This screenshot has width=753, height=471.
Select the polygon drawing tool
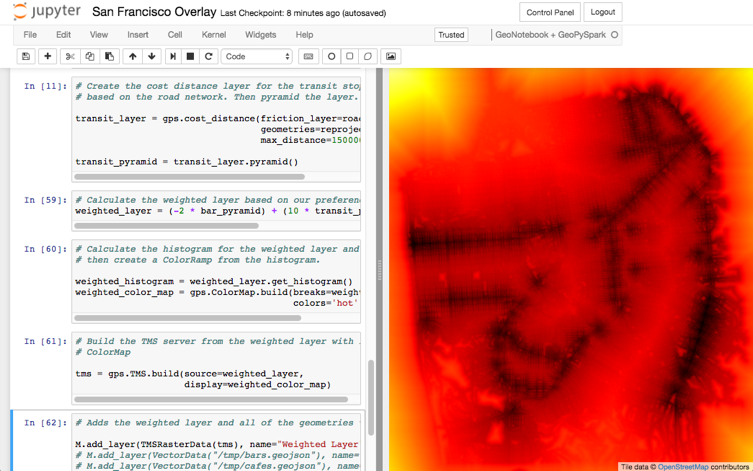point(368,57)
